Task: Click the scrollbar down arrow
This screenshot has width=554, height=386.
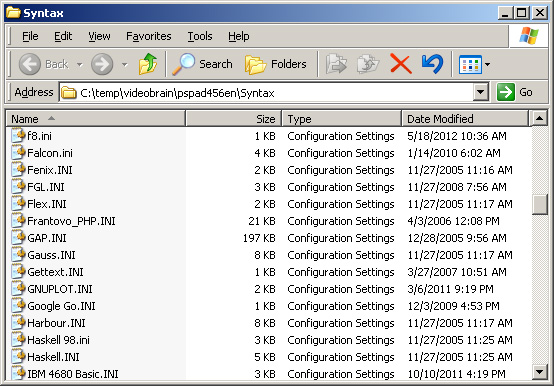Action: [540, 372]
